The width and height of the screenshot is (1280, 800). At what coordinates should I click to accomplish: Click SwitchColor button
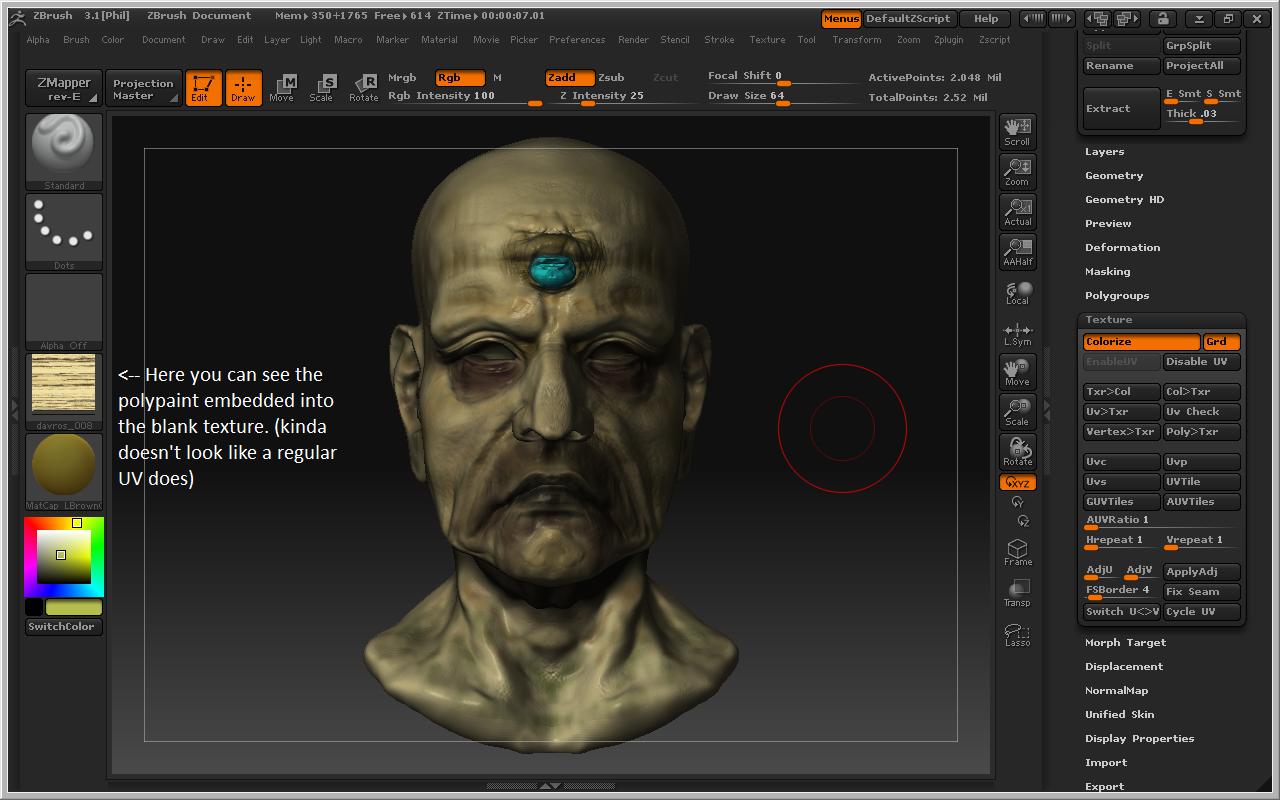[x=63, y=627]
